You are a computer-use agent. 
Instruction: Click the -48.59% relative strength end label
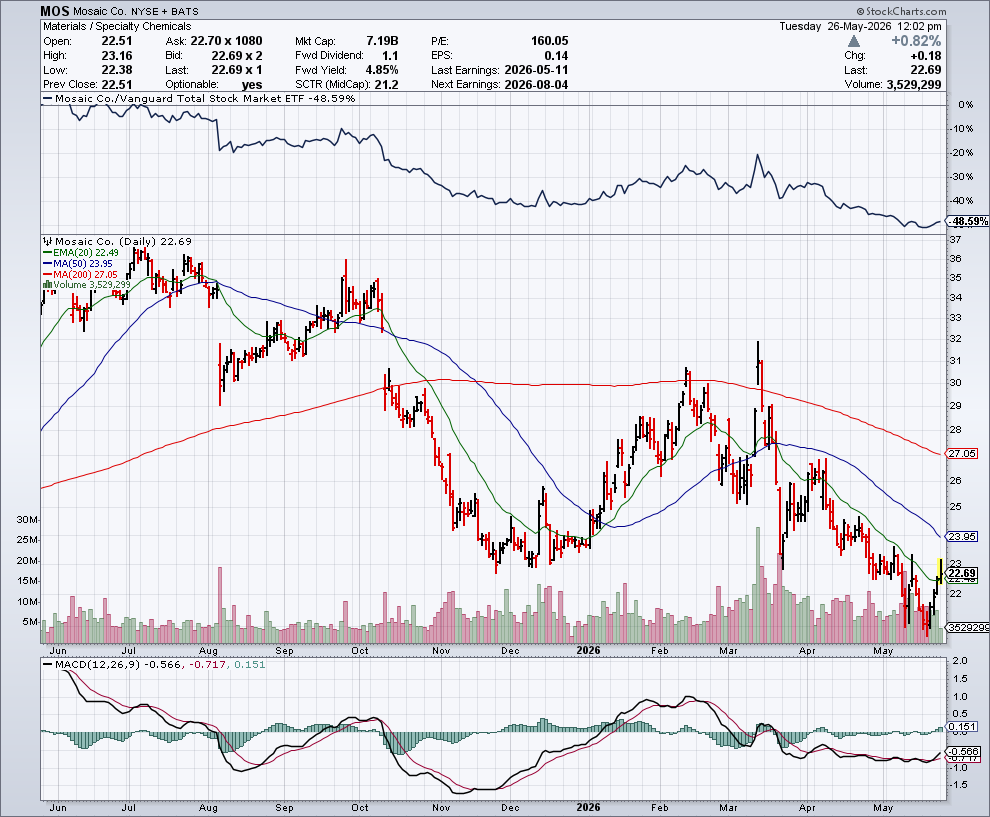click(970, 221)
